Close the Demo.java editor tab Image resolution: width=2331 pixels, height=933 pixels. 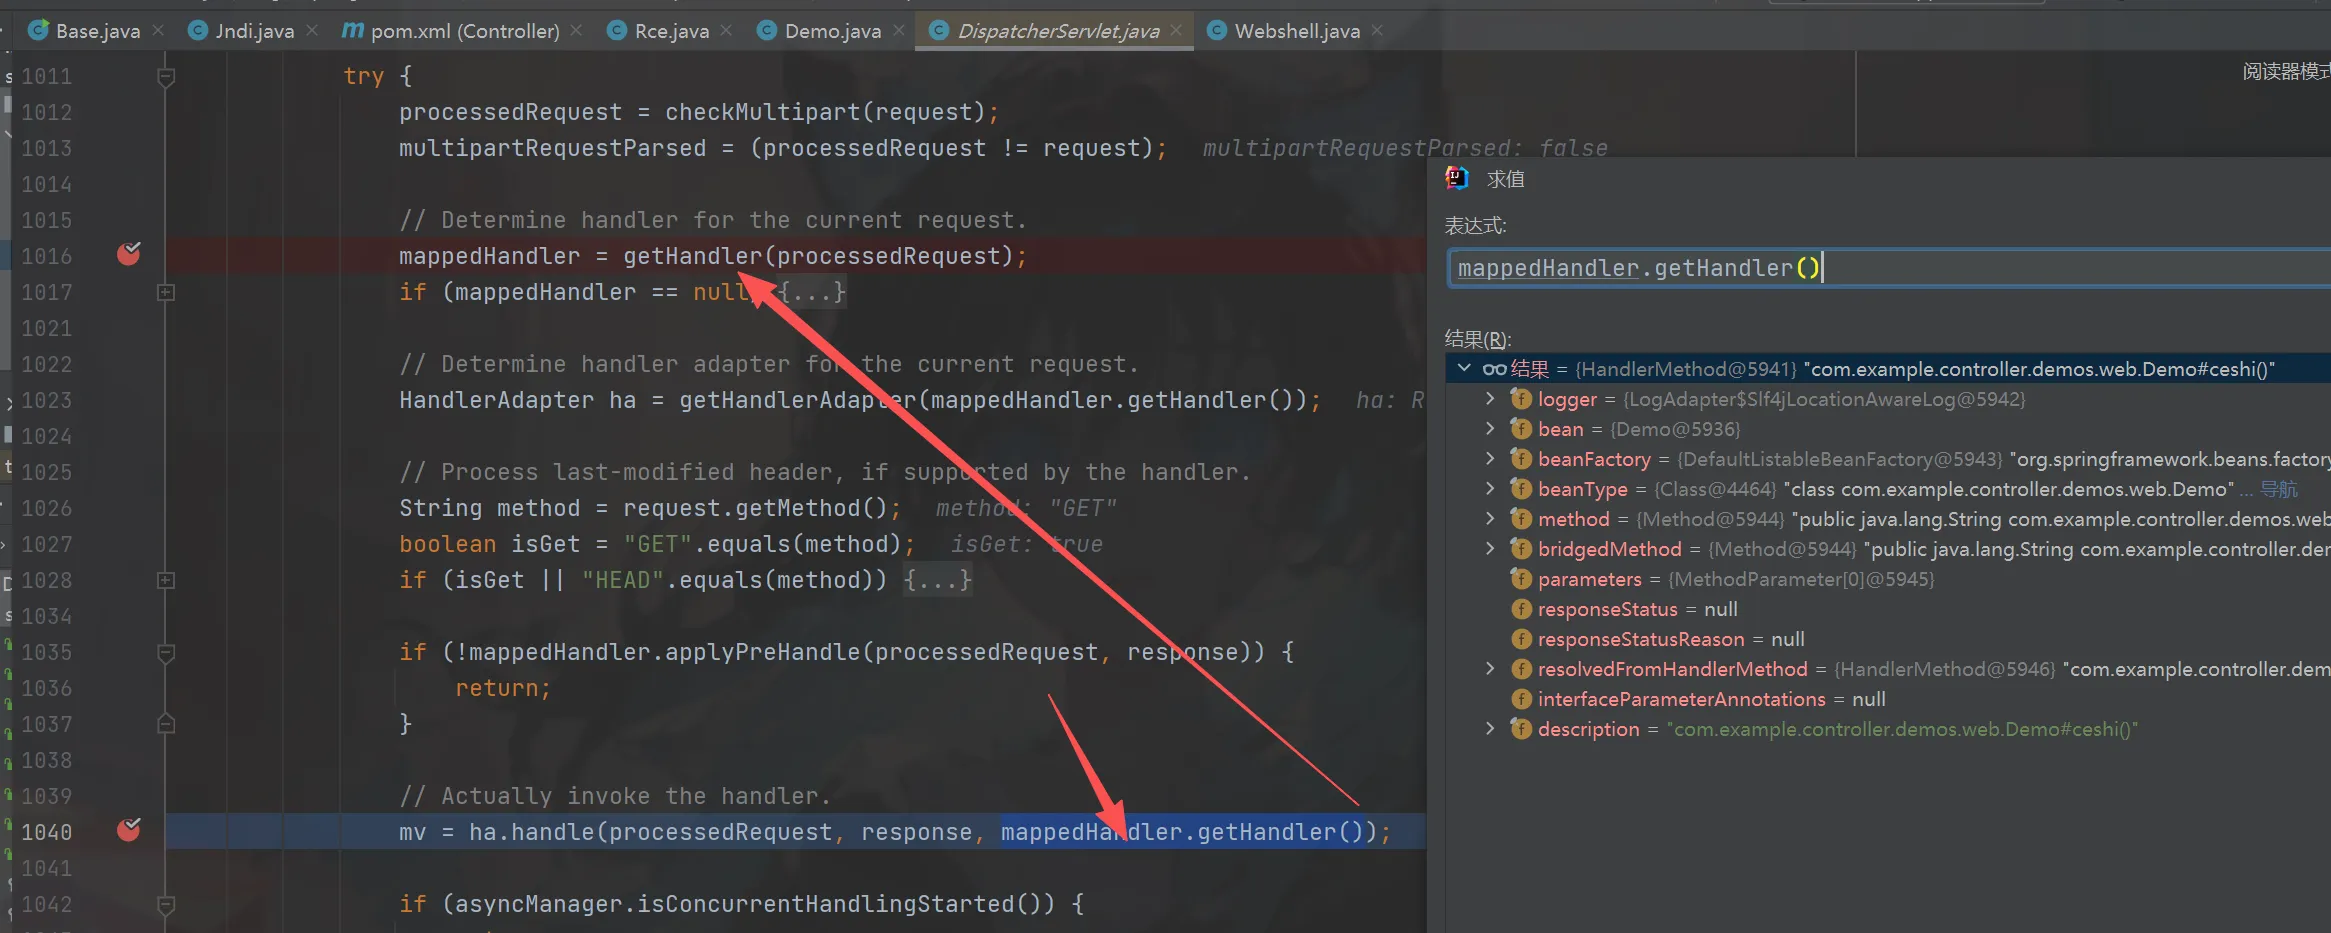tap(899, 31)
